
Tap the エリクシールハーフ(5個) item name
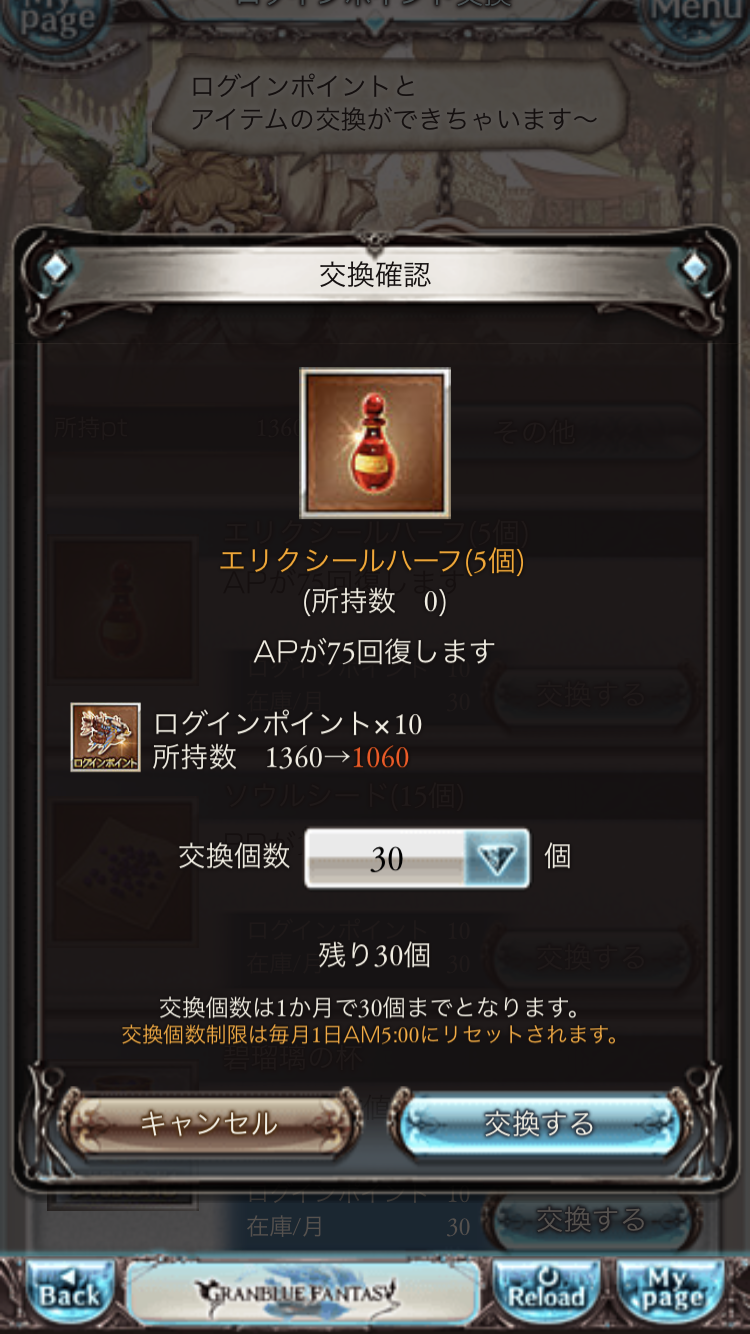(x=372, y=560)
